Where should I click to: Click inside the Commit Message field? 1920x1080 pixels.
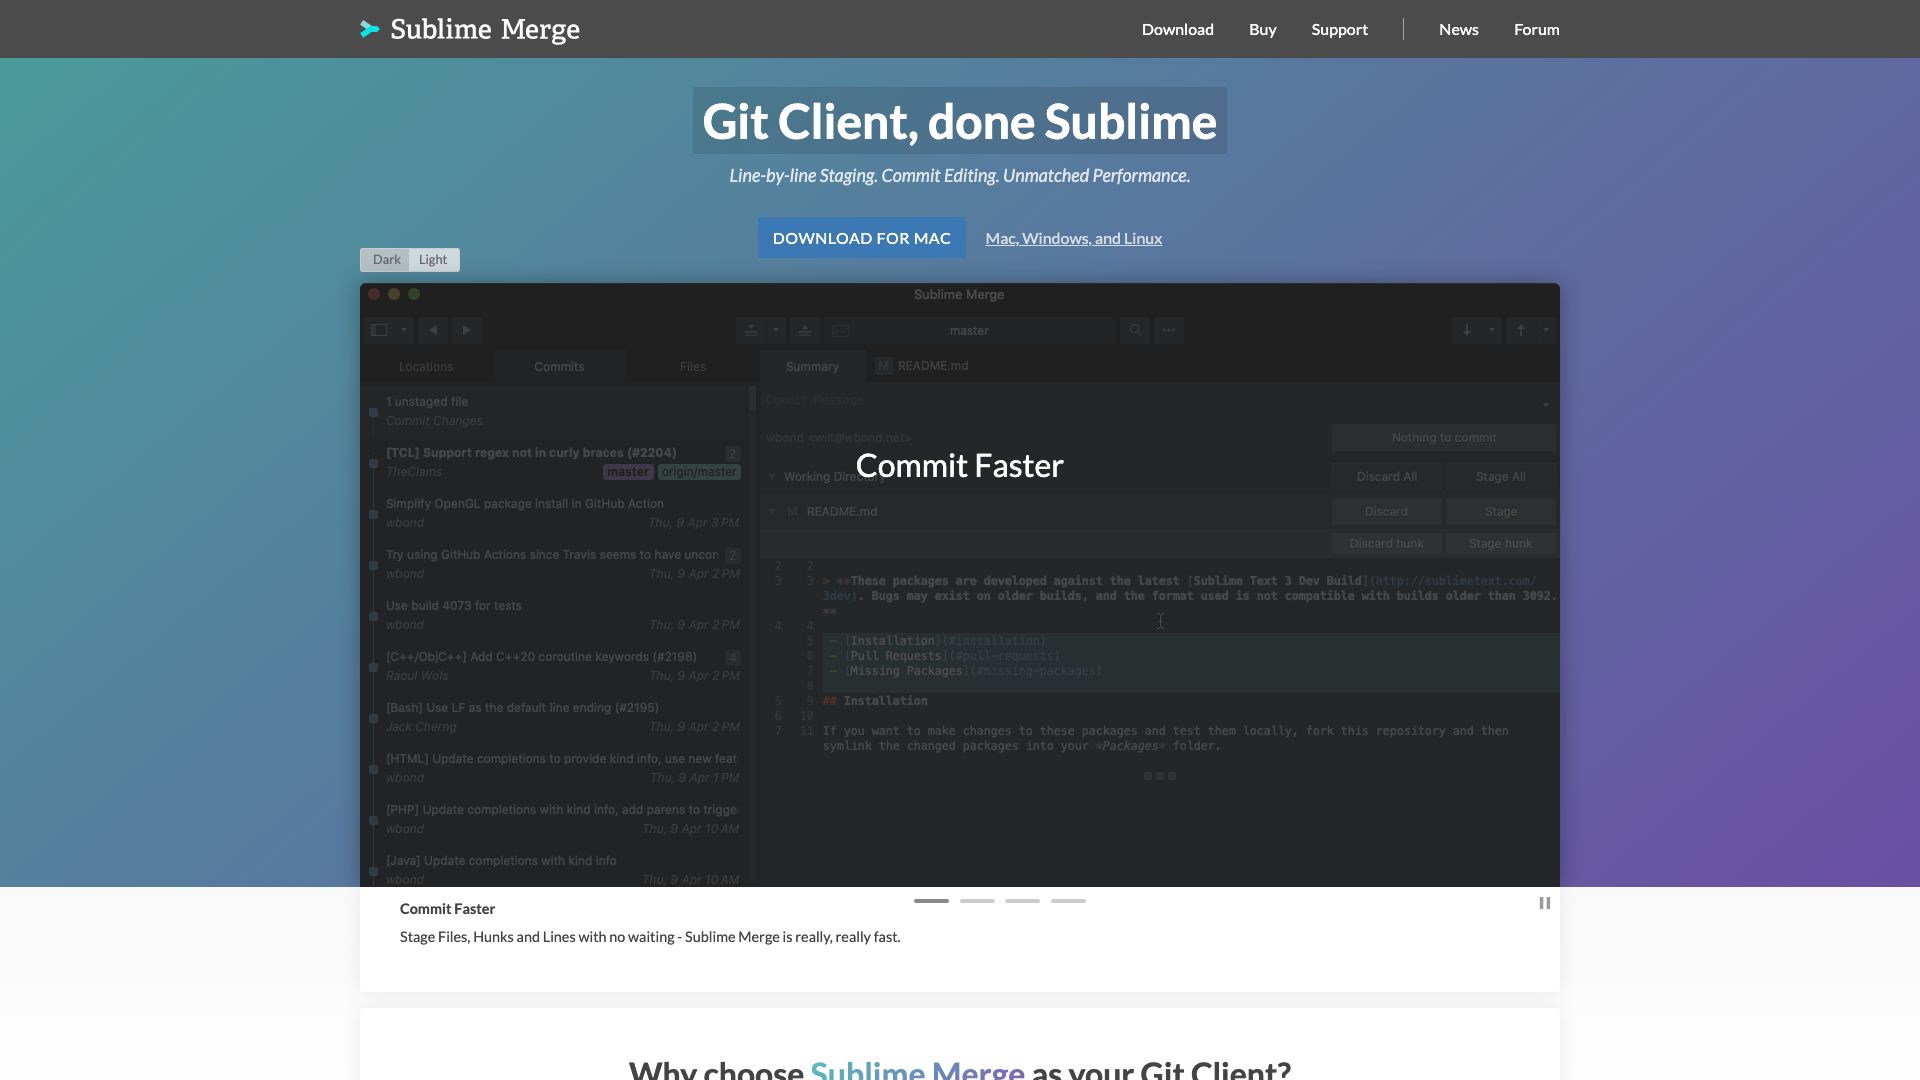click(1000, 400)
